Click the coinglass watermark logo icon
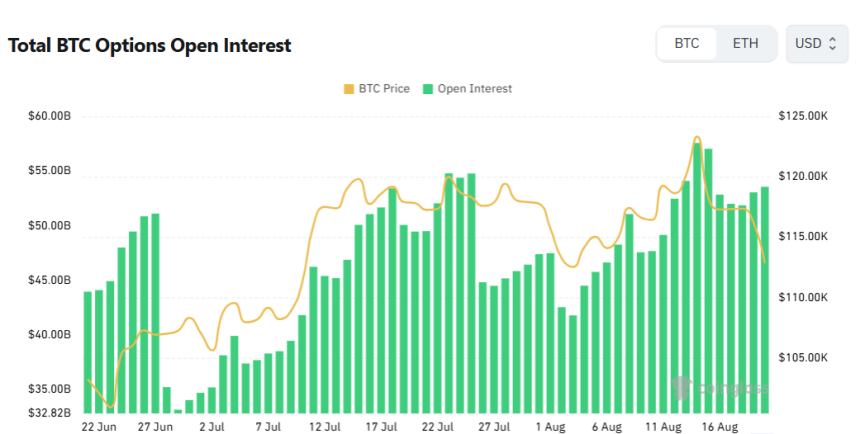This screenshot has height=434, width=860. pos(682,388)
